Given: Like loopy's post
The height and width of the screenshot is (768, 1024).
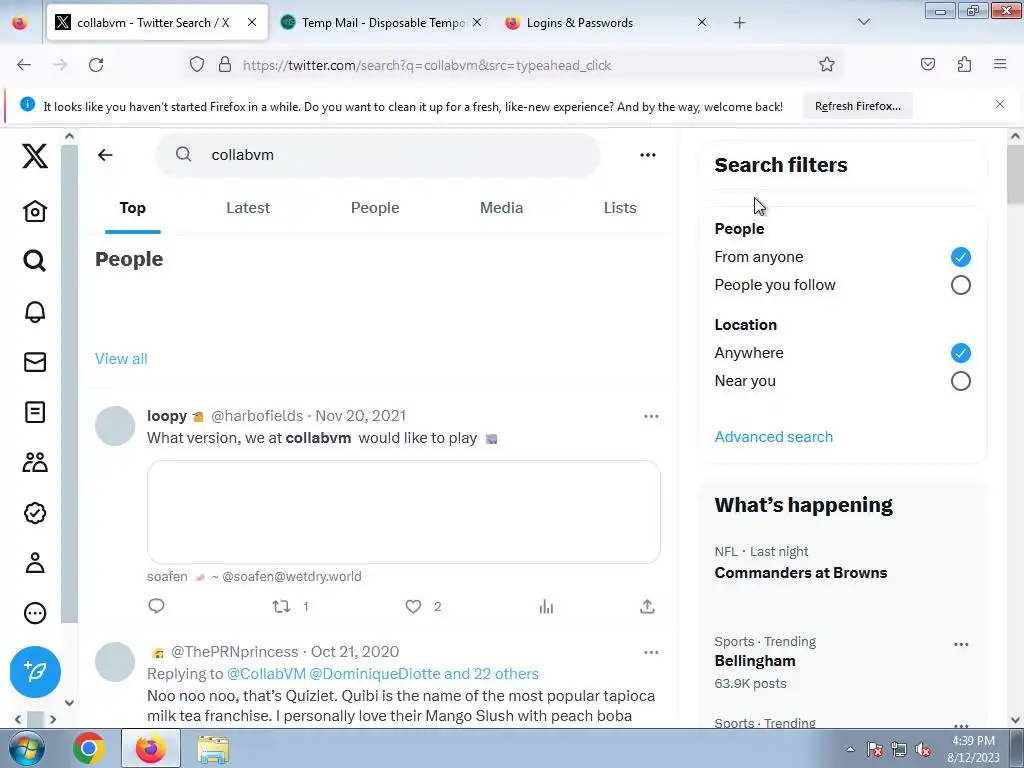Looking at the screenshot, I should click(x=413, y=607).
